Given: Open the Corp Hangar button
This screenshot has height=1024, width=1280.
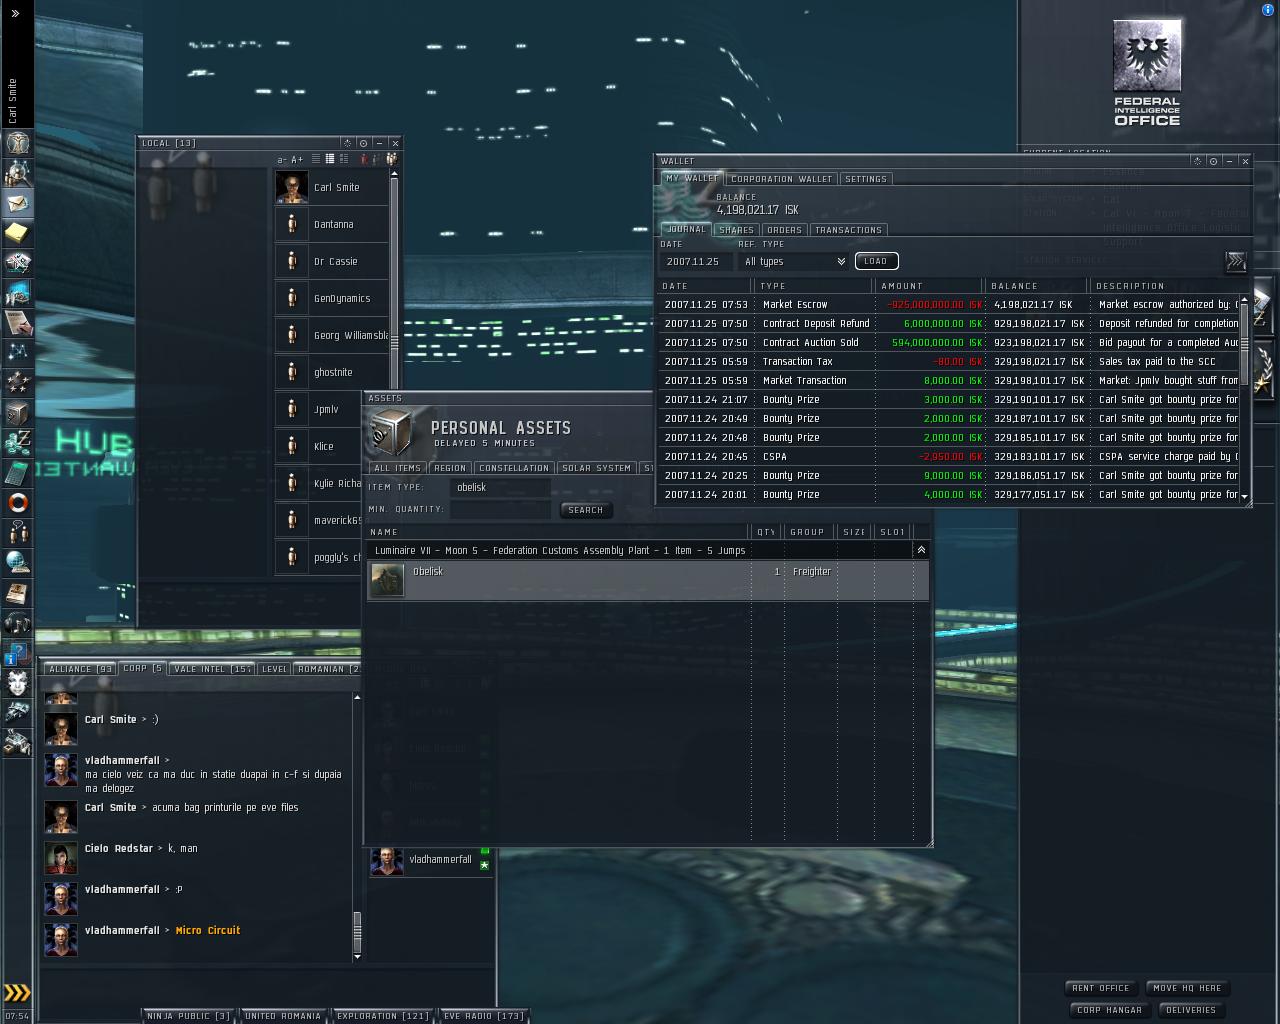Looking at the screenshot, I should click(x=1109, y=1010).
